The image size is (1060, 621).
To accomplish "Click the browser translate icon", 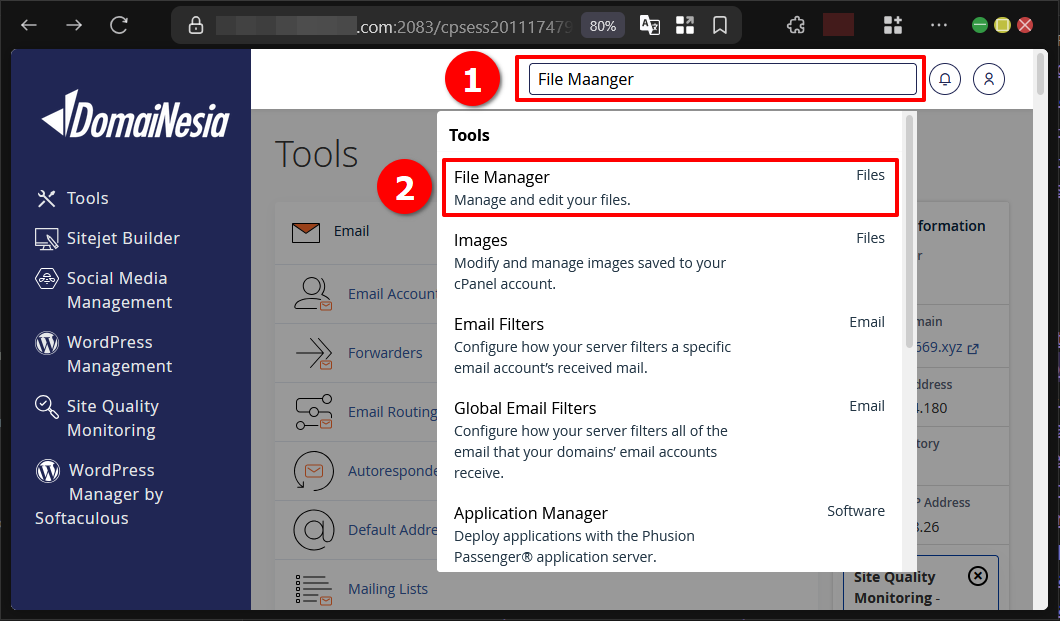I will [x=649, y=24].
